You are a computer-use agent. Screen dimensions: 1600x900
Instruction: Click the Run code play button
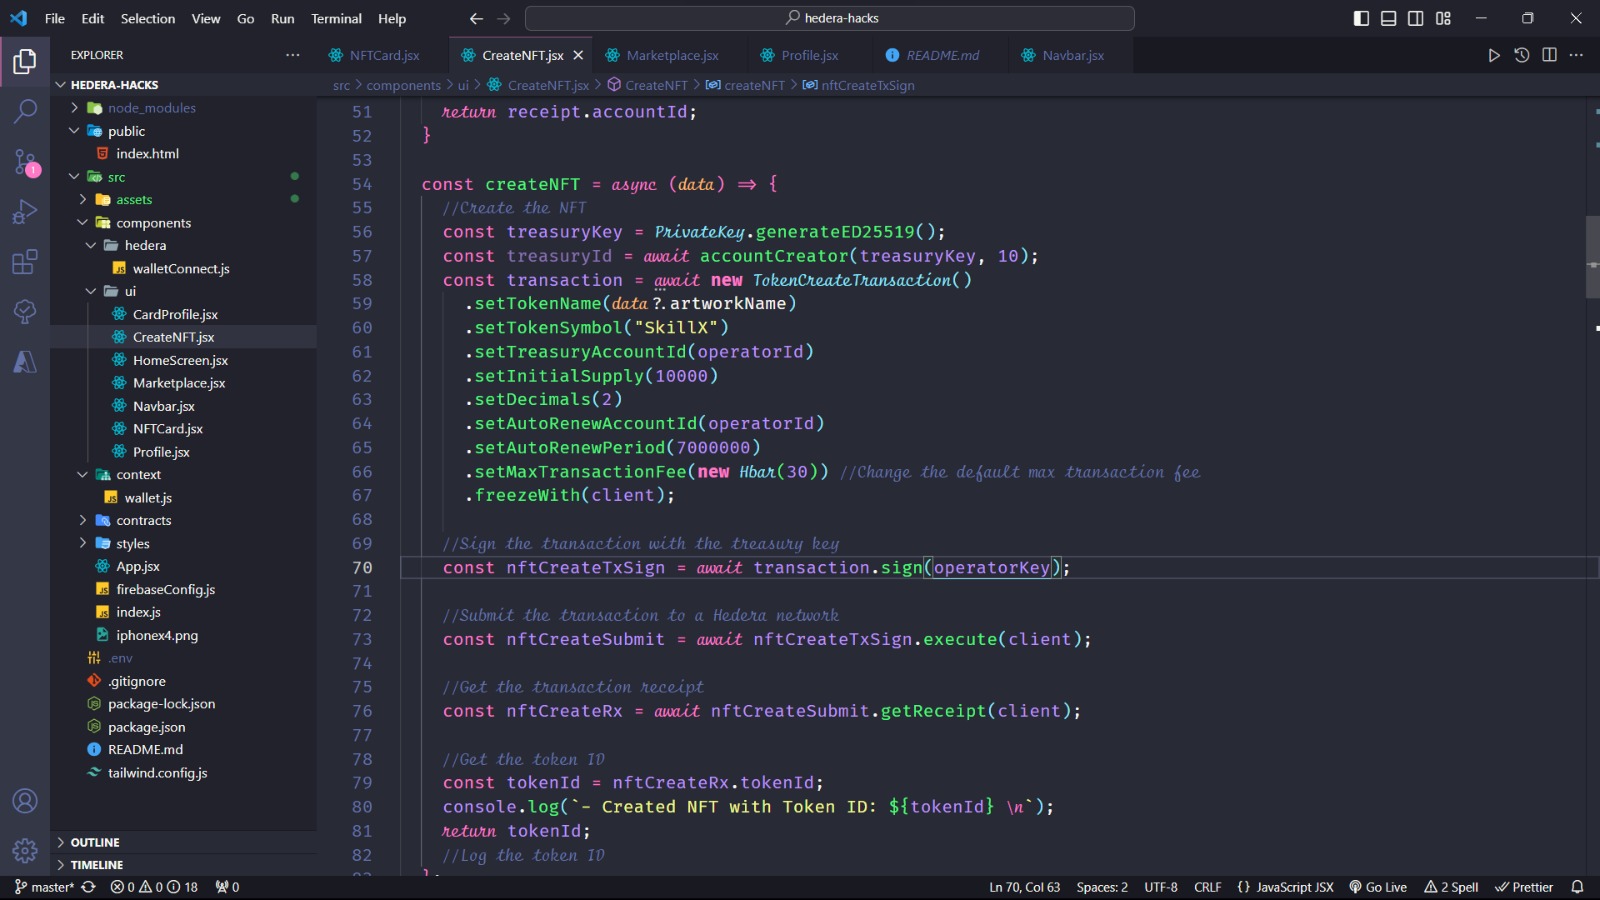click(x=1494, y=56)
